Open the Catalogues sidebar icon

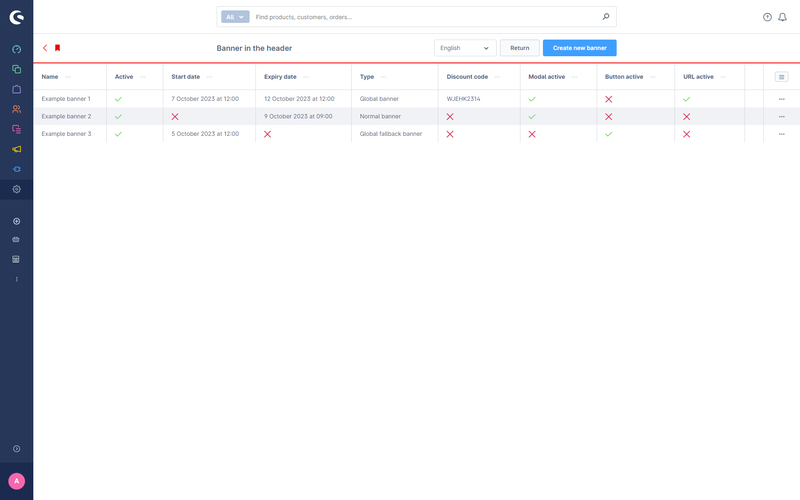tap(16, 69)
